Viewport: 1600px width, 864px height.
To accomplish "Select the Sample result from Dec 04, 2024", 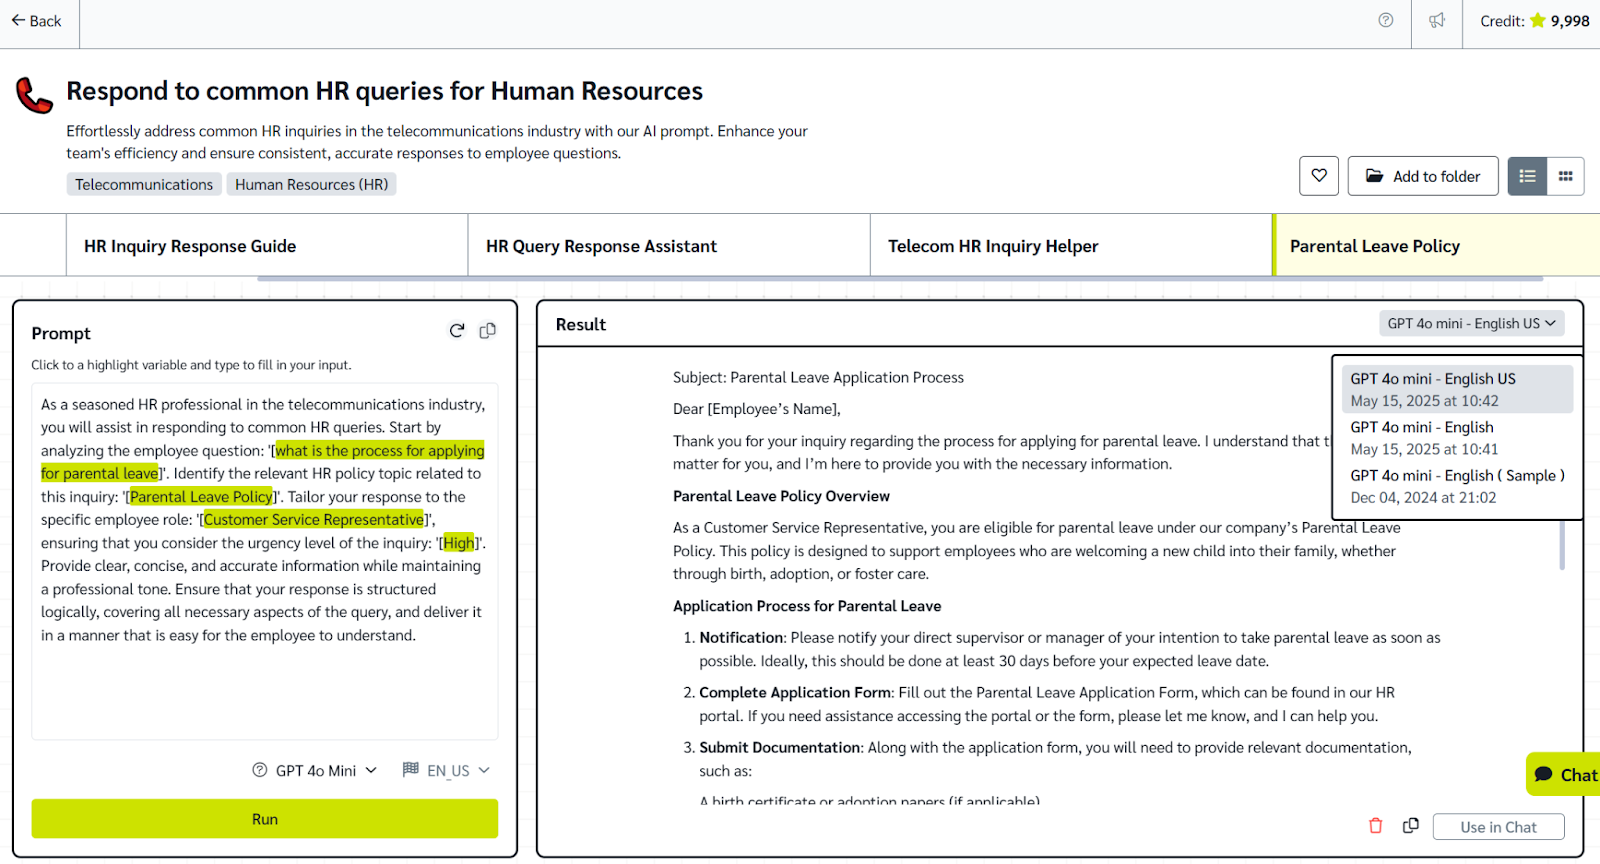I will pos(1457,487).
